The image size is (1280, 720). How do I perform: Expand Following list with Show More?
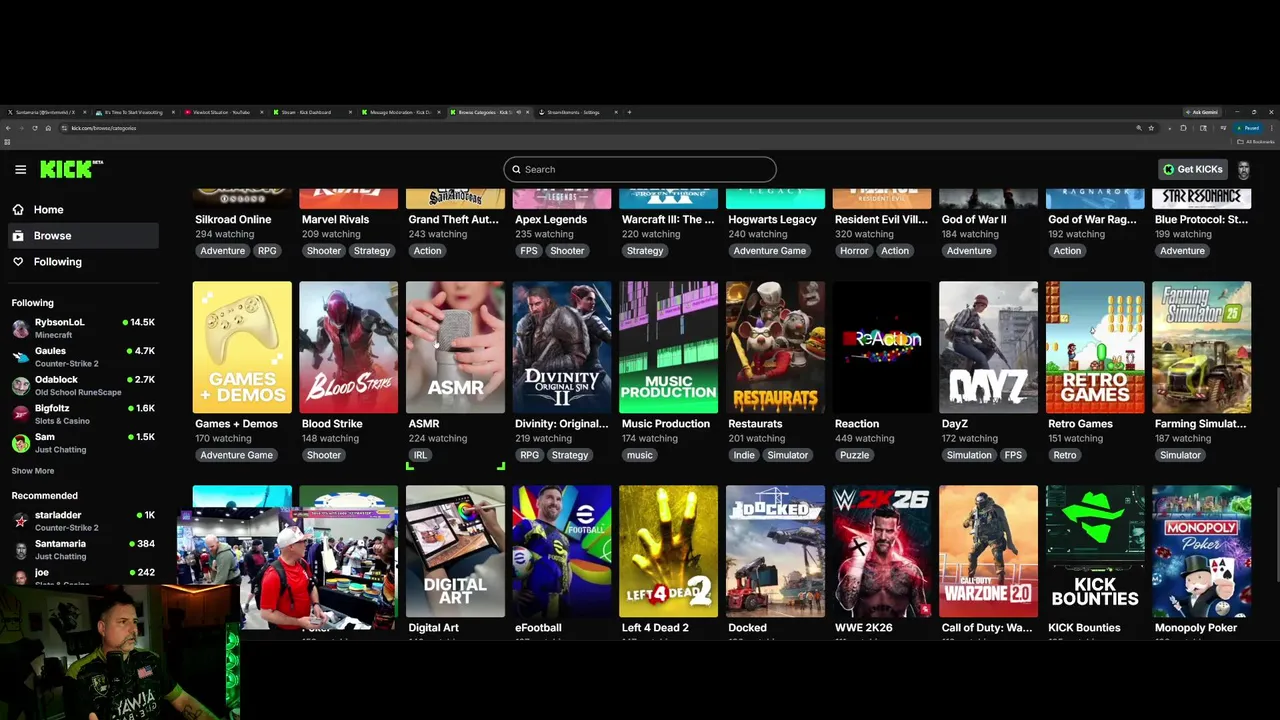(33, 471)
